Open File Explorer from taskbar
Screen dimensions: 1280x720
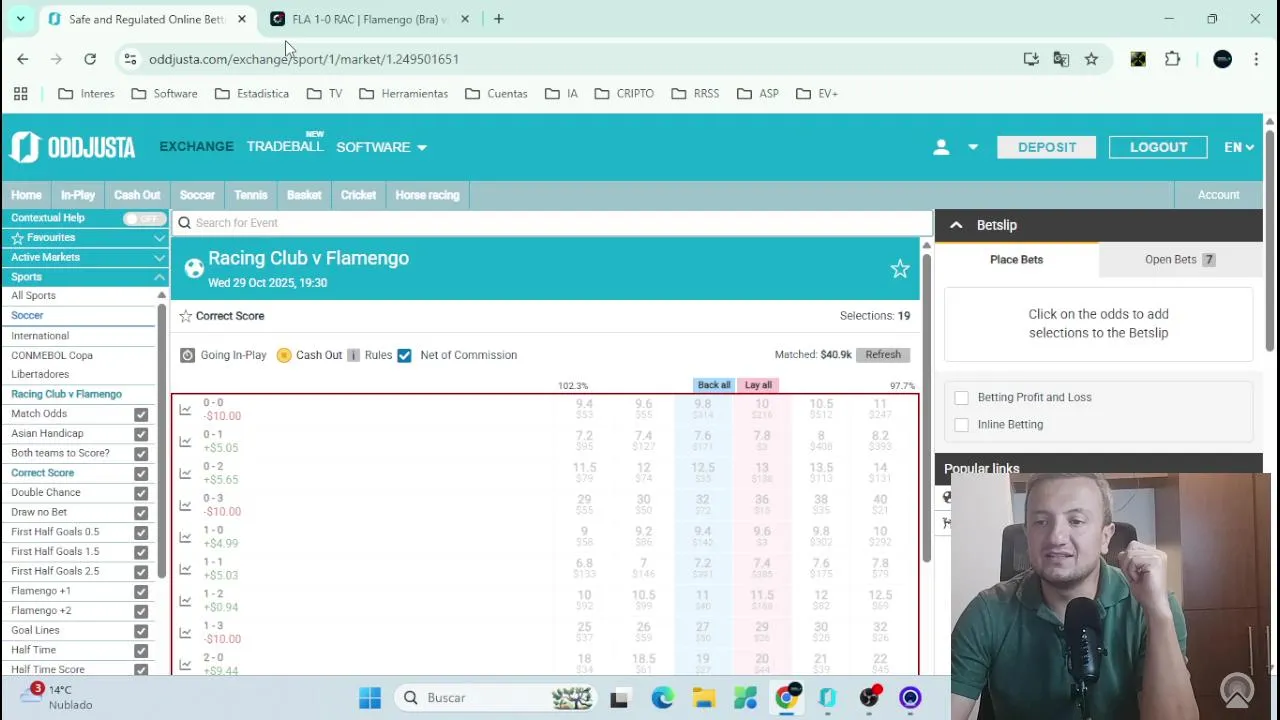pos(704,698)
